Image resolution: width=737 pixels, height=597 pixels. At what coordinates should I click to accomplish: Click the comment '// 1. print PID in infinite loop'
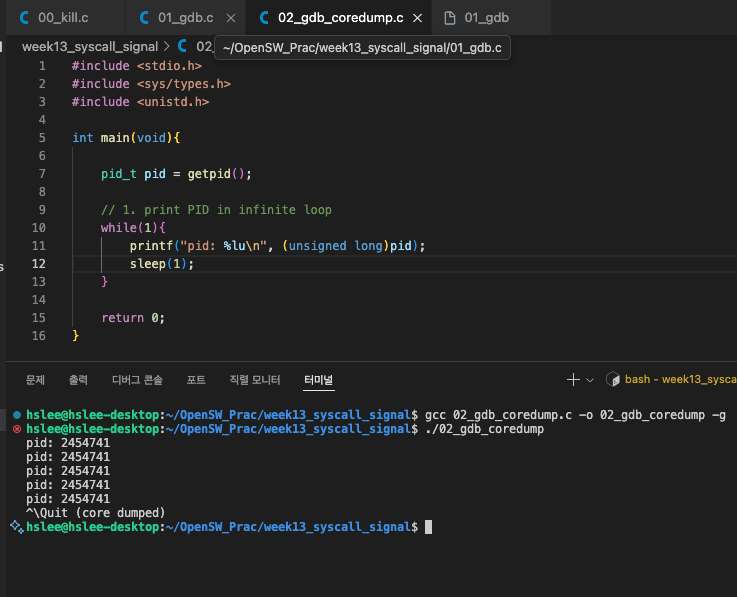[x=216, y=210]
